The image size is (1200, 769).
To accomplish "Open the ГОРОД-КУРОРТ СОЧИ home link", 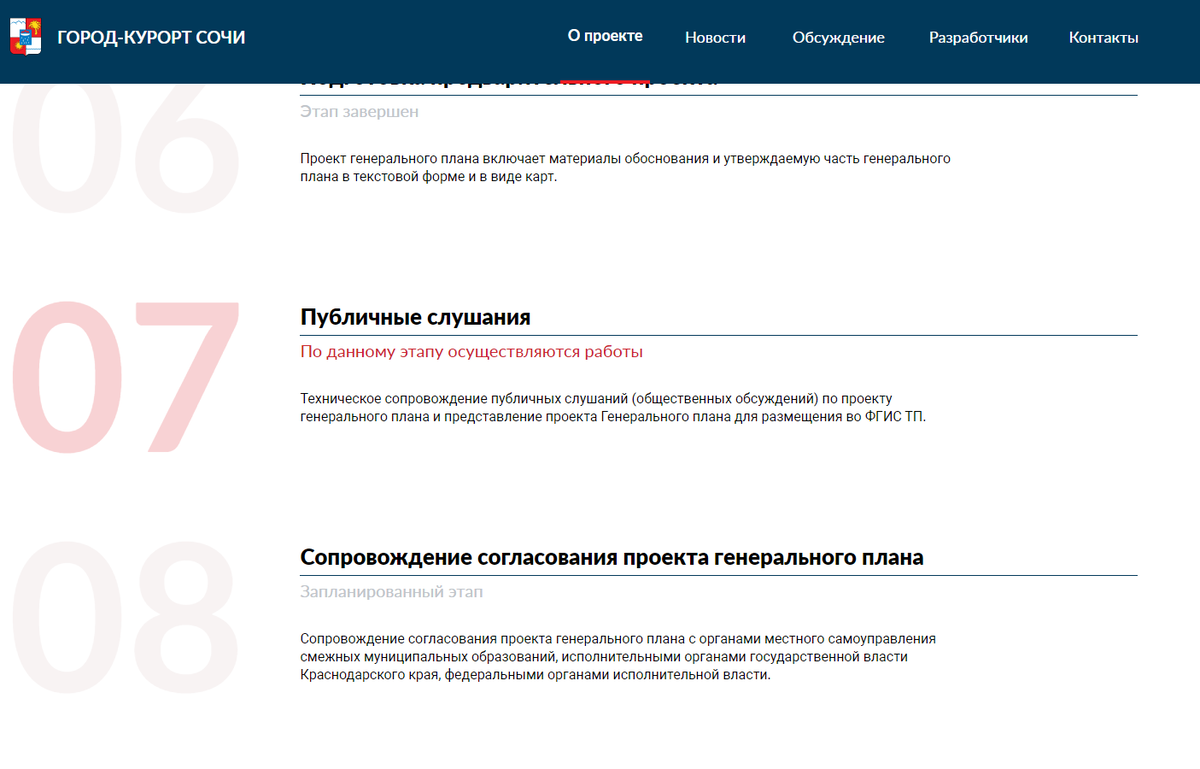I will (x=151, y=38).
